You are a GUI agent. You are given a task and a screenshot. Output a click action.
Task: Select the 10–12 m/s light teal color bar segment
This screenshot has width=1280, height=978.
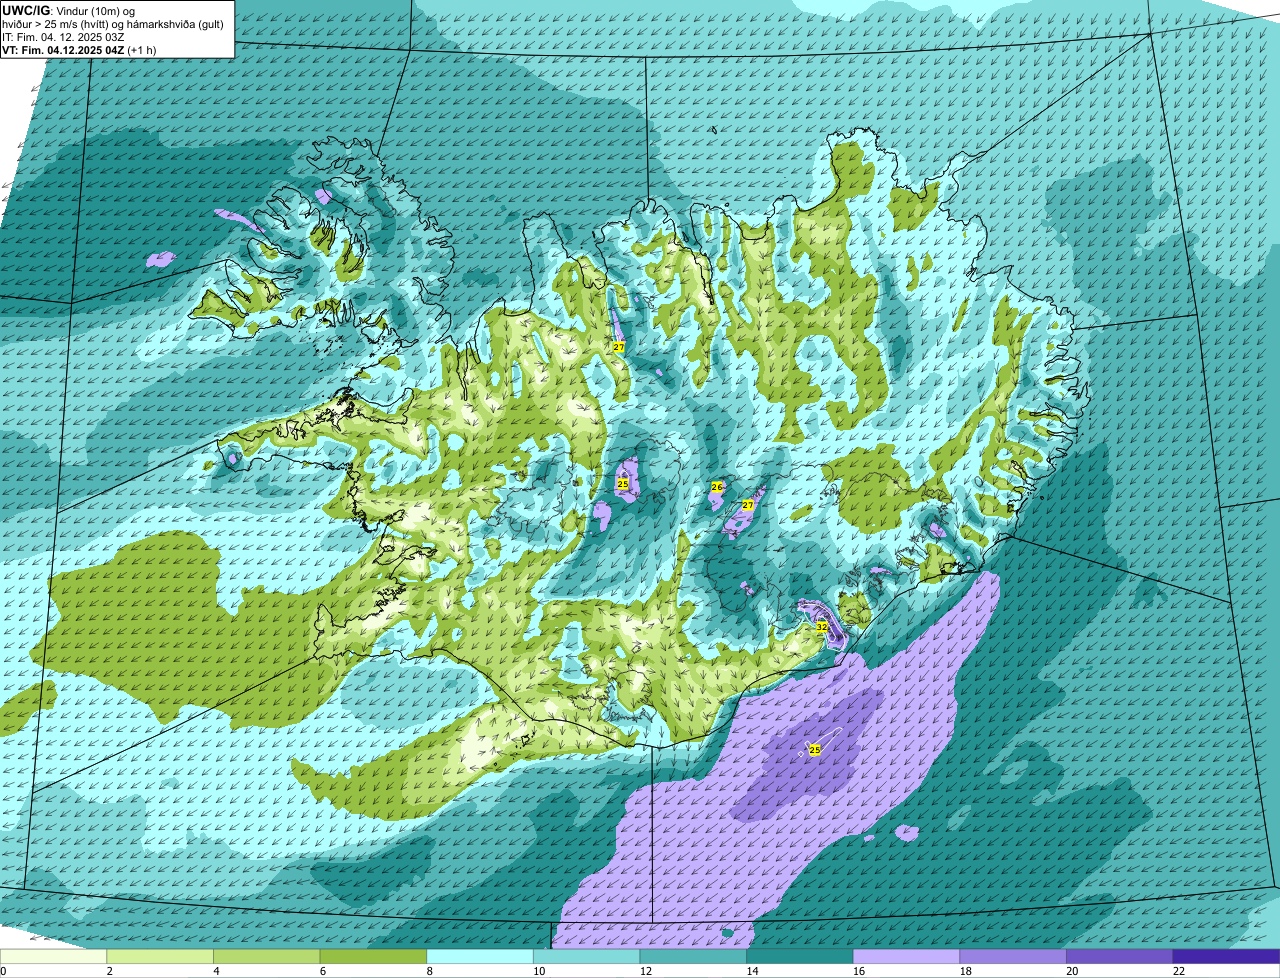(x=586, y=956)
